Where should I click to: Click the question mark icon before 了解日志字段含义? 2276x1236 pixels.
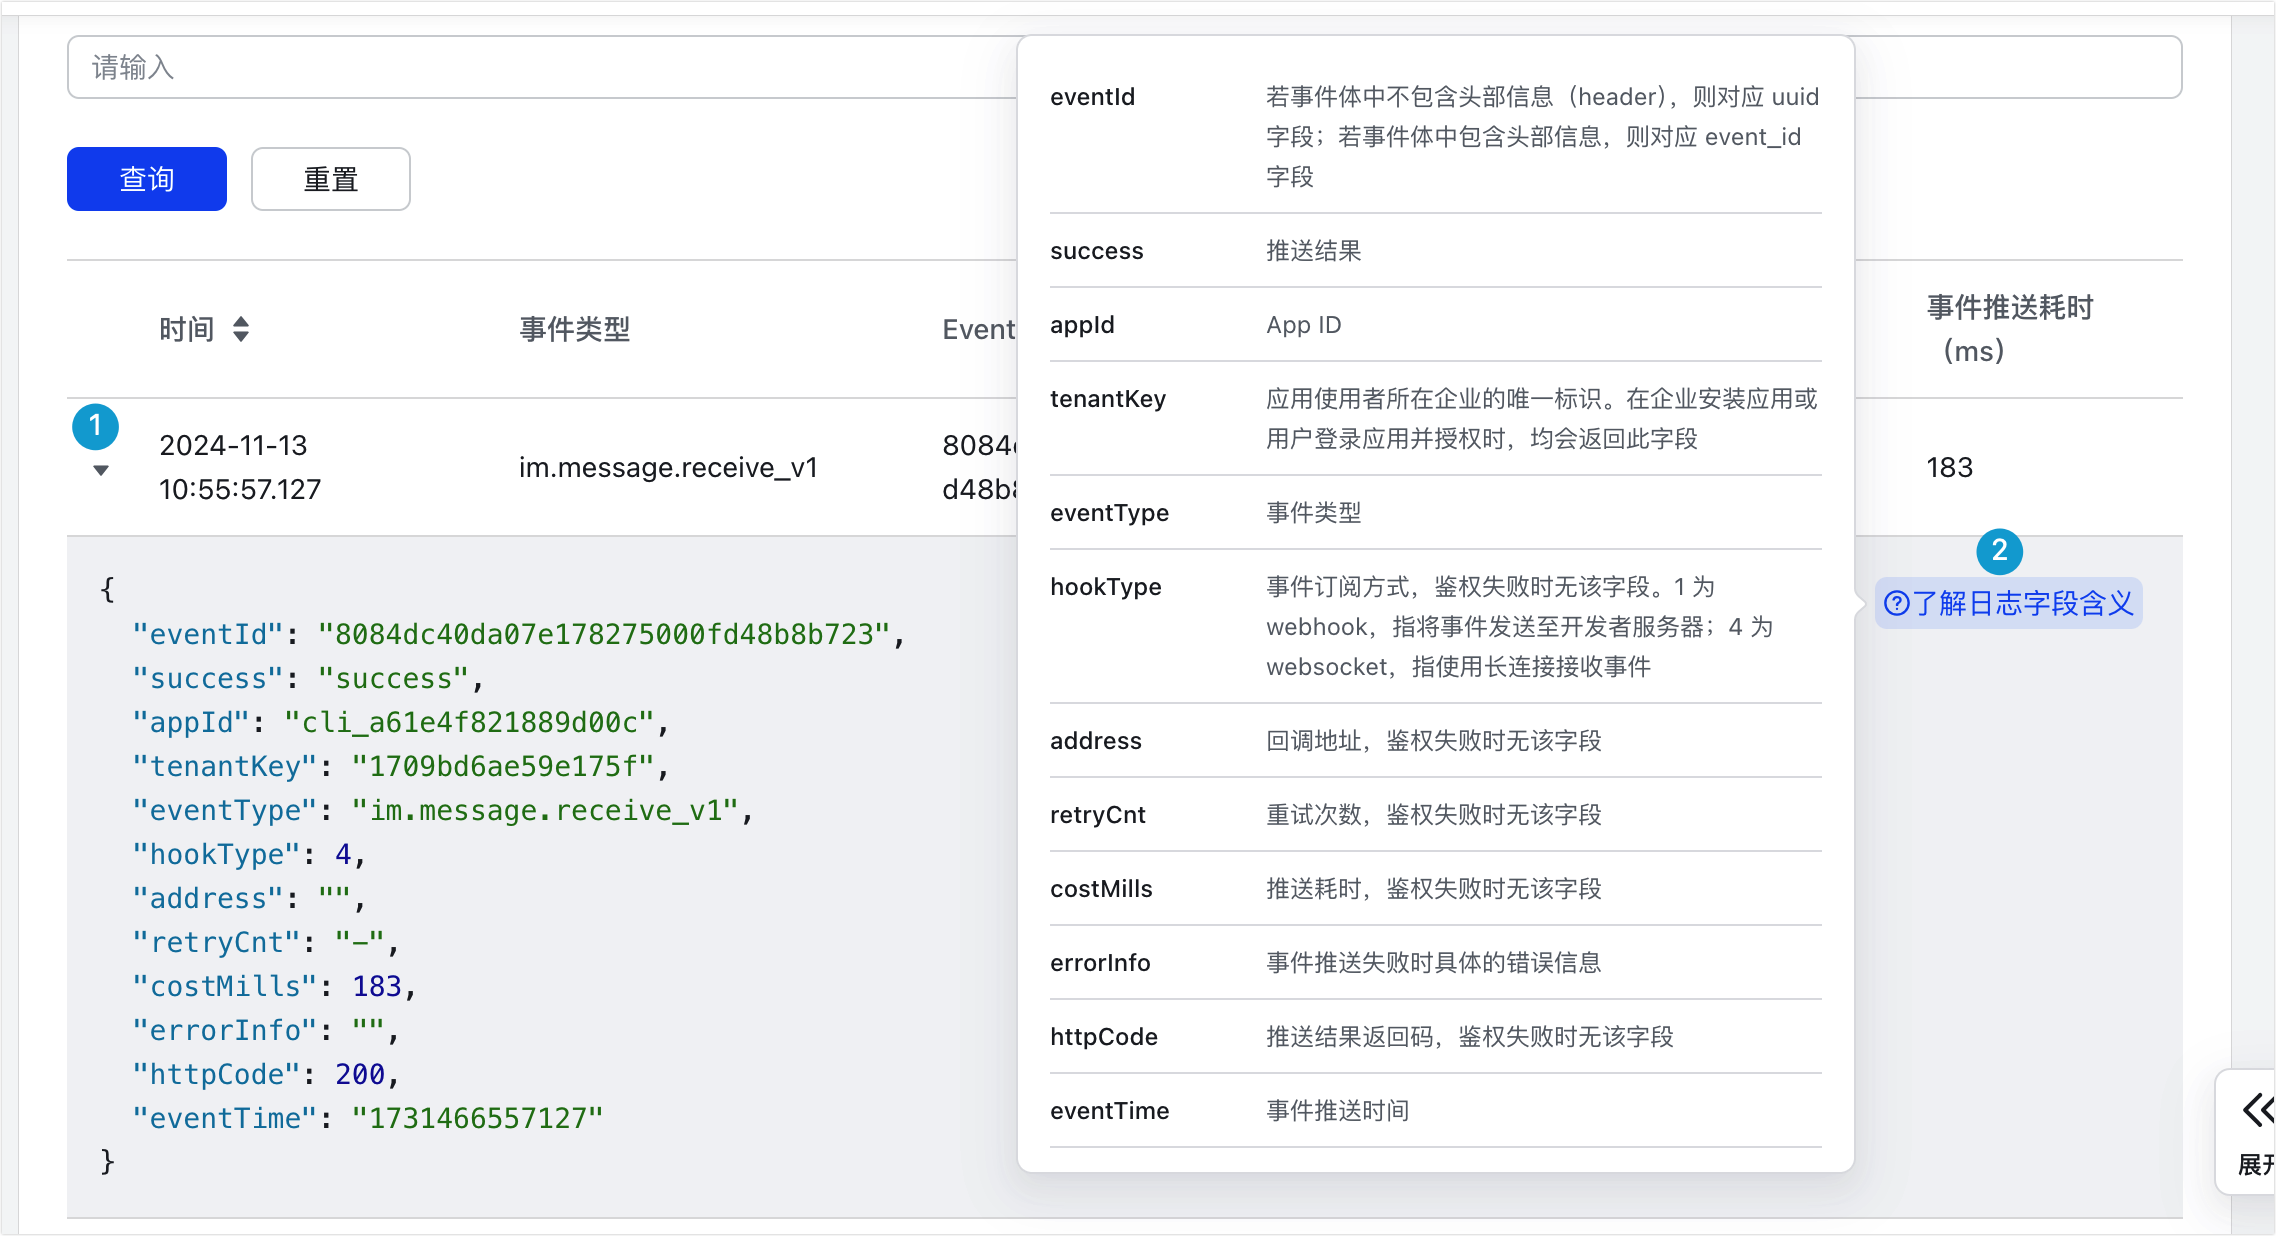(x=1896, y=604)
